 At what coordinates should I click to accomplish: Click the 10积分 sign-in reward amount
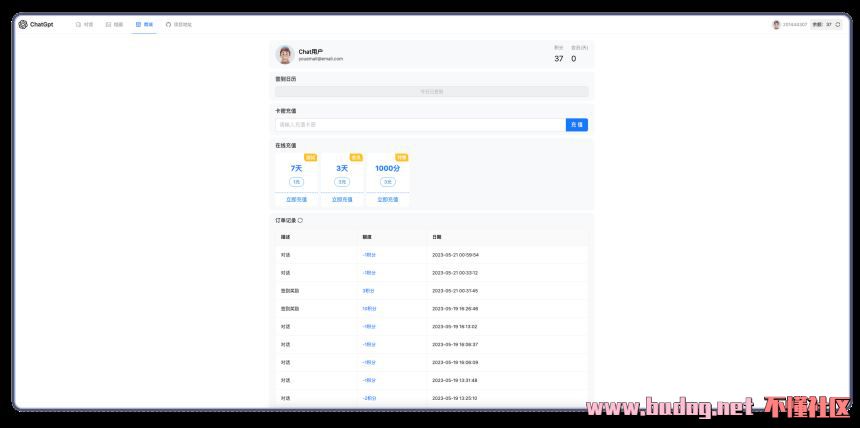point(369,309)
